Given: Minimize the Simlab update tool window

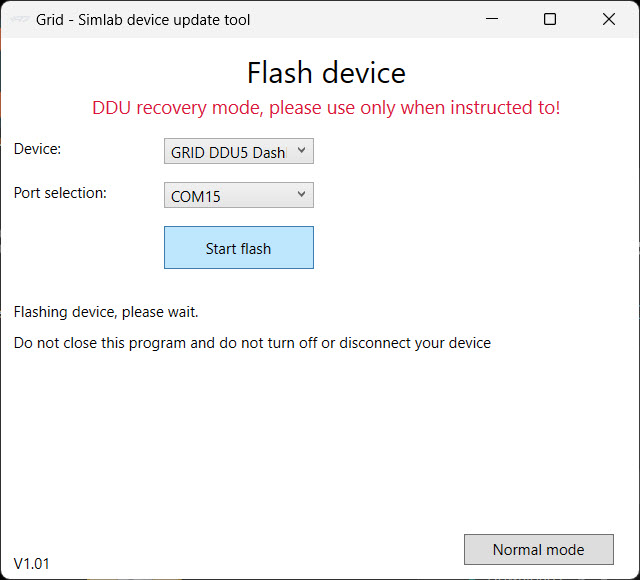Looking at the screenshot, I should (x=492, y=19).
